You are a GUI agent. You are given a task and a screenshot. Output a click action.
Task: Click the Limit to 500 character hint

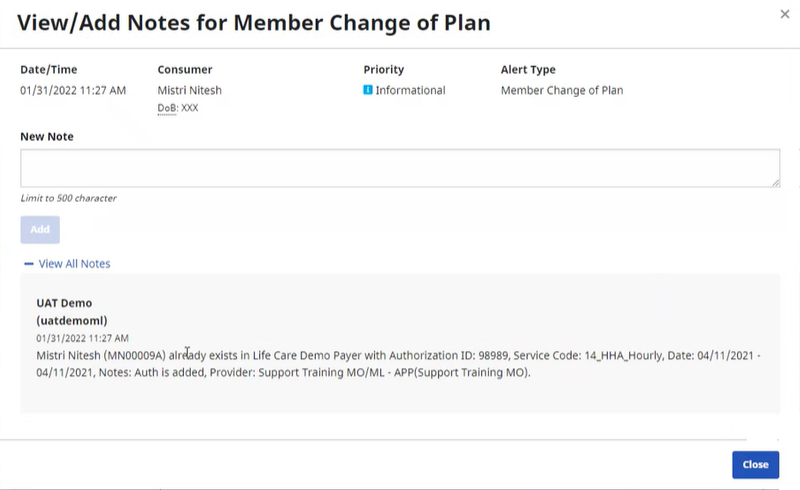68,198
